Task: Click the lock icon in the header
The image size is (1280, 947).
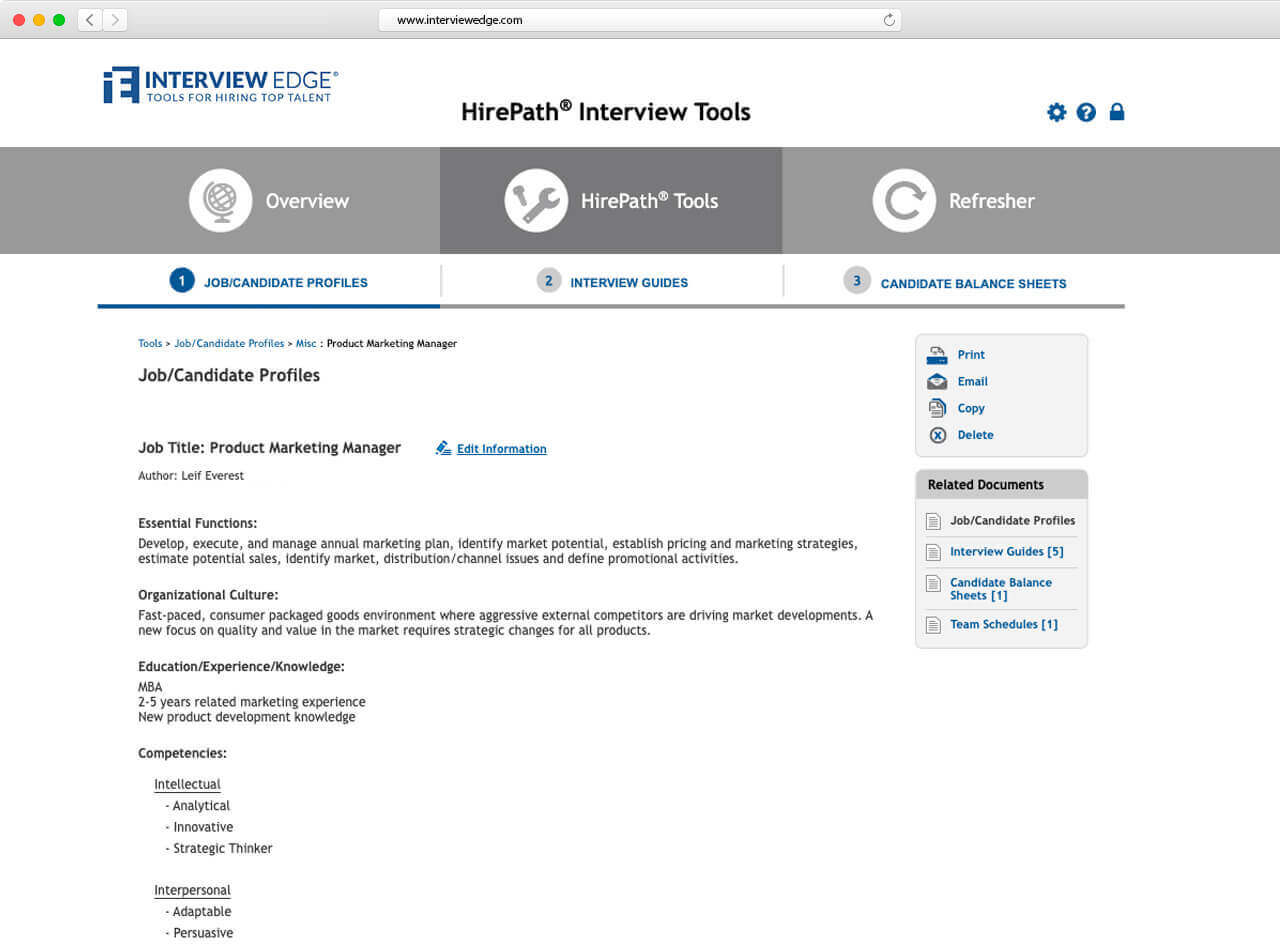Action: [x=1117, y=112]
